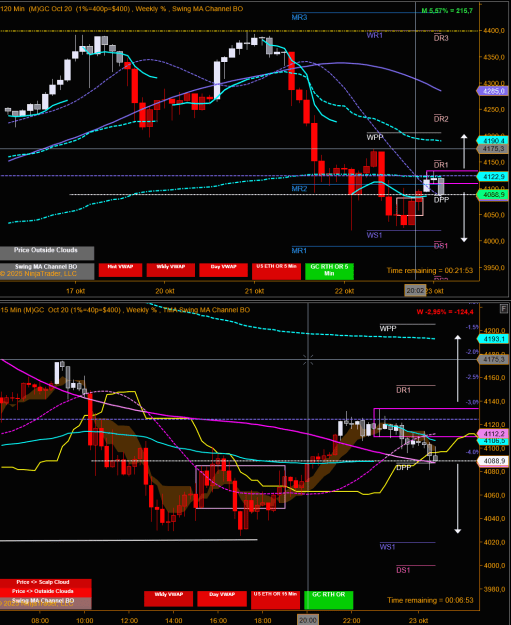511x625 pixels.
Task: Click the DR1 label on the 120 Min chart
Action: [x=441, y=165]
